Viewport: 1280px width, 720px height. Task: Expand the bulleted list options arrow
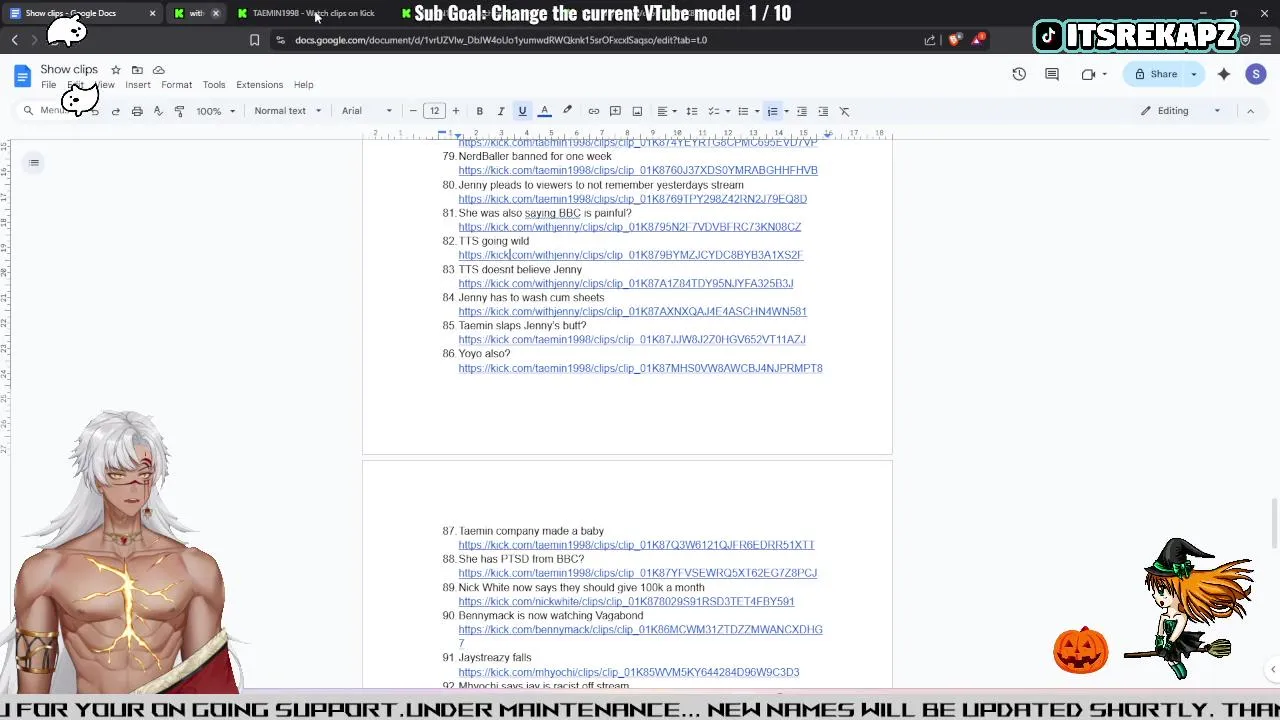[x=756, y=111]
